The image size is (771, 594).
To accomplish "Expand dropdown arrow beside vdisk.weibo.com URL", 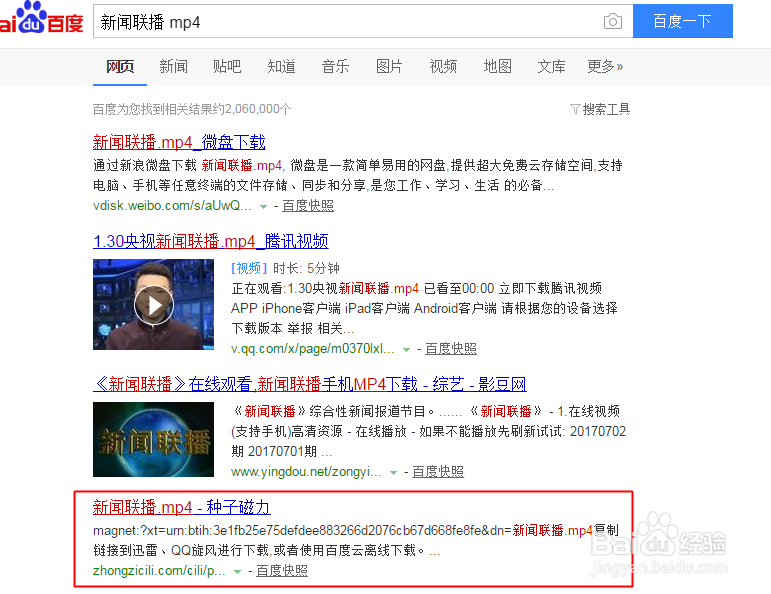I will pyautogui.click(x=263, y=207).
